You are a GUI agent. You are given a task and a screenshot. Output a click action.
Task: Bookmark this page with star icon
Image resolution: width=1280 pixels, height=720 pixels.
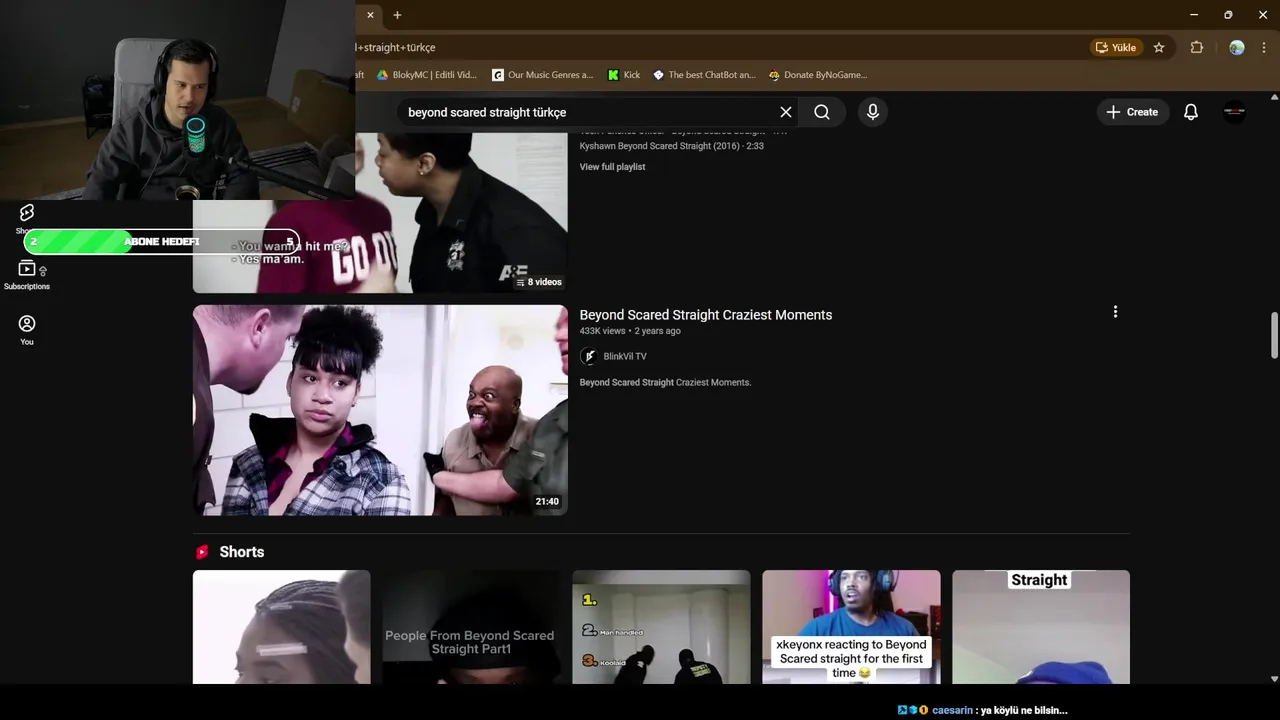tap(1159, 47)
